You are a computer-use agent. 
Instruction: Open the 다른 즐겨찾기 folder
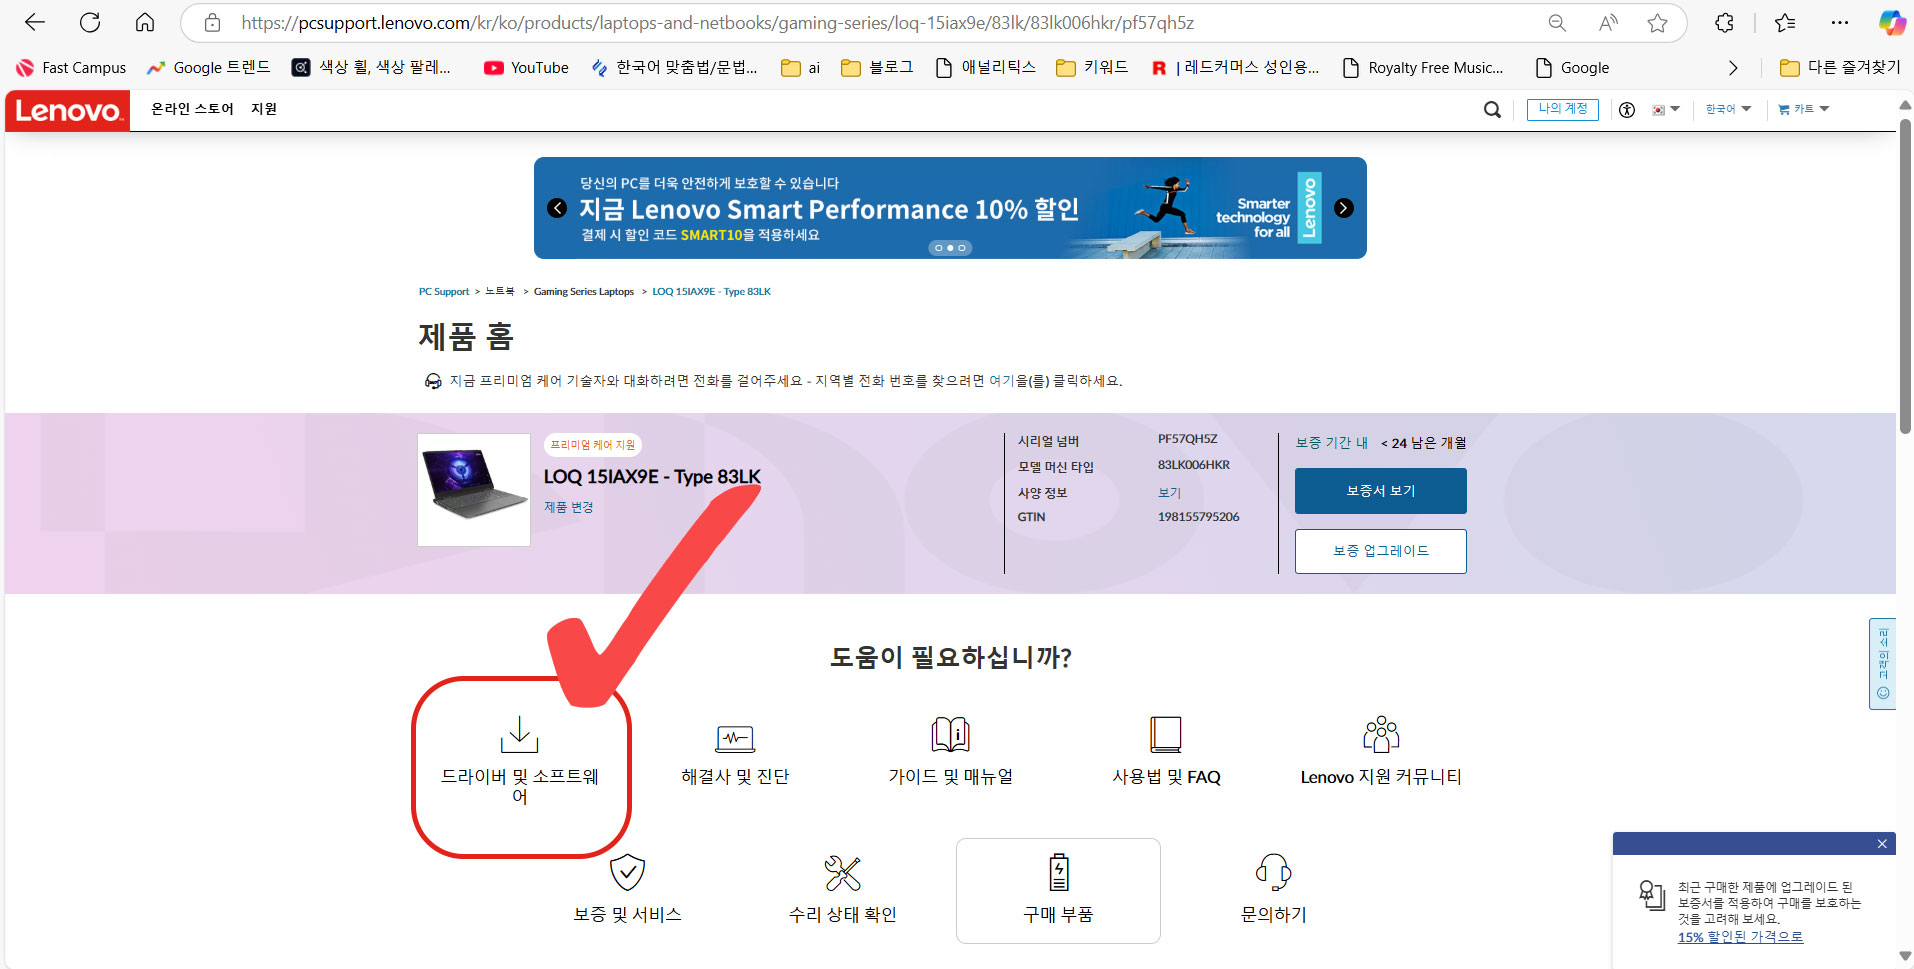point(1840,68)
